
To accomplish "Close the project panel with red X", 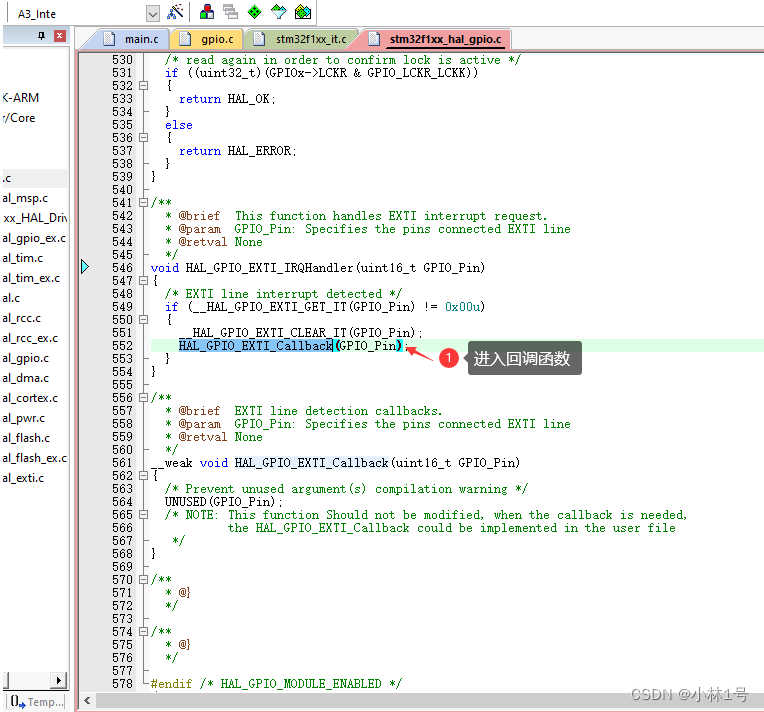I will [x=59, y=36].
